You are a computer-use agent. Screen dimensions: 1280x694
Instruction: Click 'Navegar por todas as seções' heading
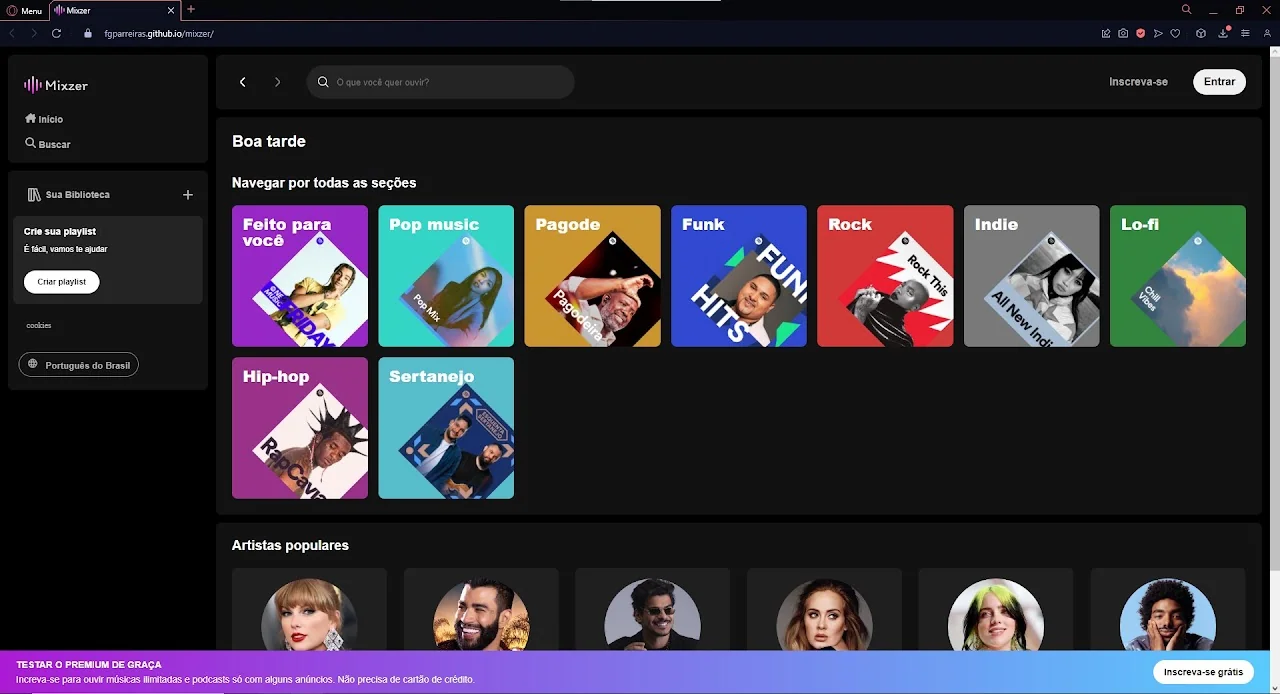click(324, 183)
